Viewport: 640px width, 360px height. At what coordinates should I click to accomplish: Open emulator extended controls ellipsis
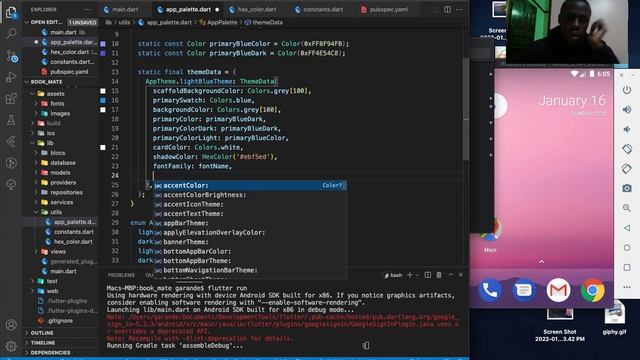[627, 287]
